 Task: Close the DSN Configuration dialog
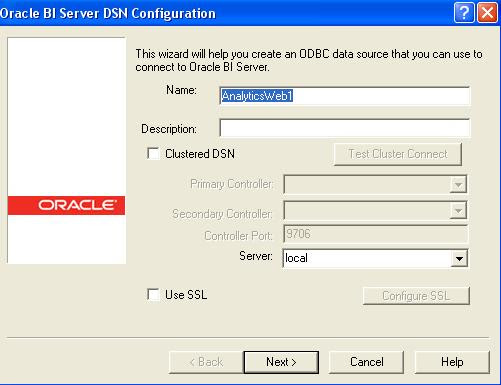tap(487, 13)
